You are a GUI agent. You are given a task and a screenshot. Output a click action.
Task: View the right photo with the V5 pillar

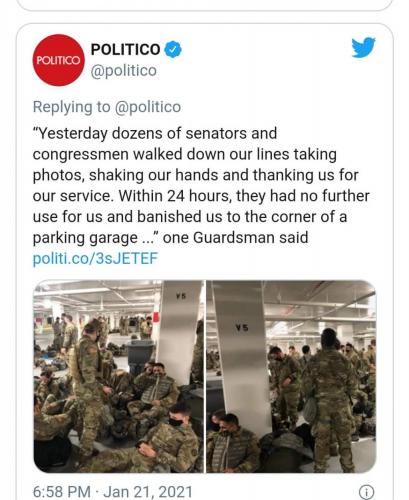291,376
